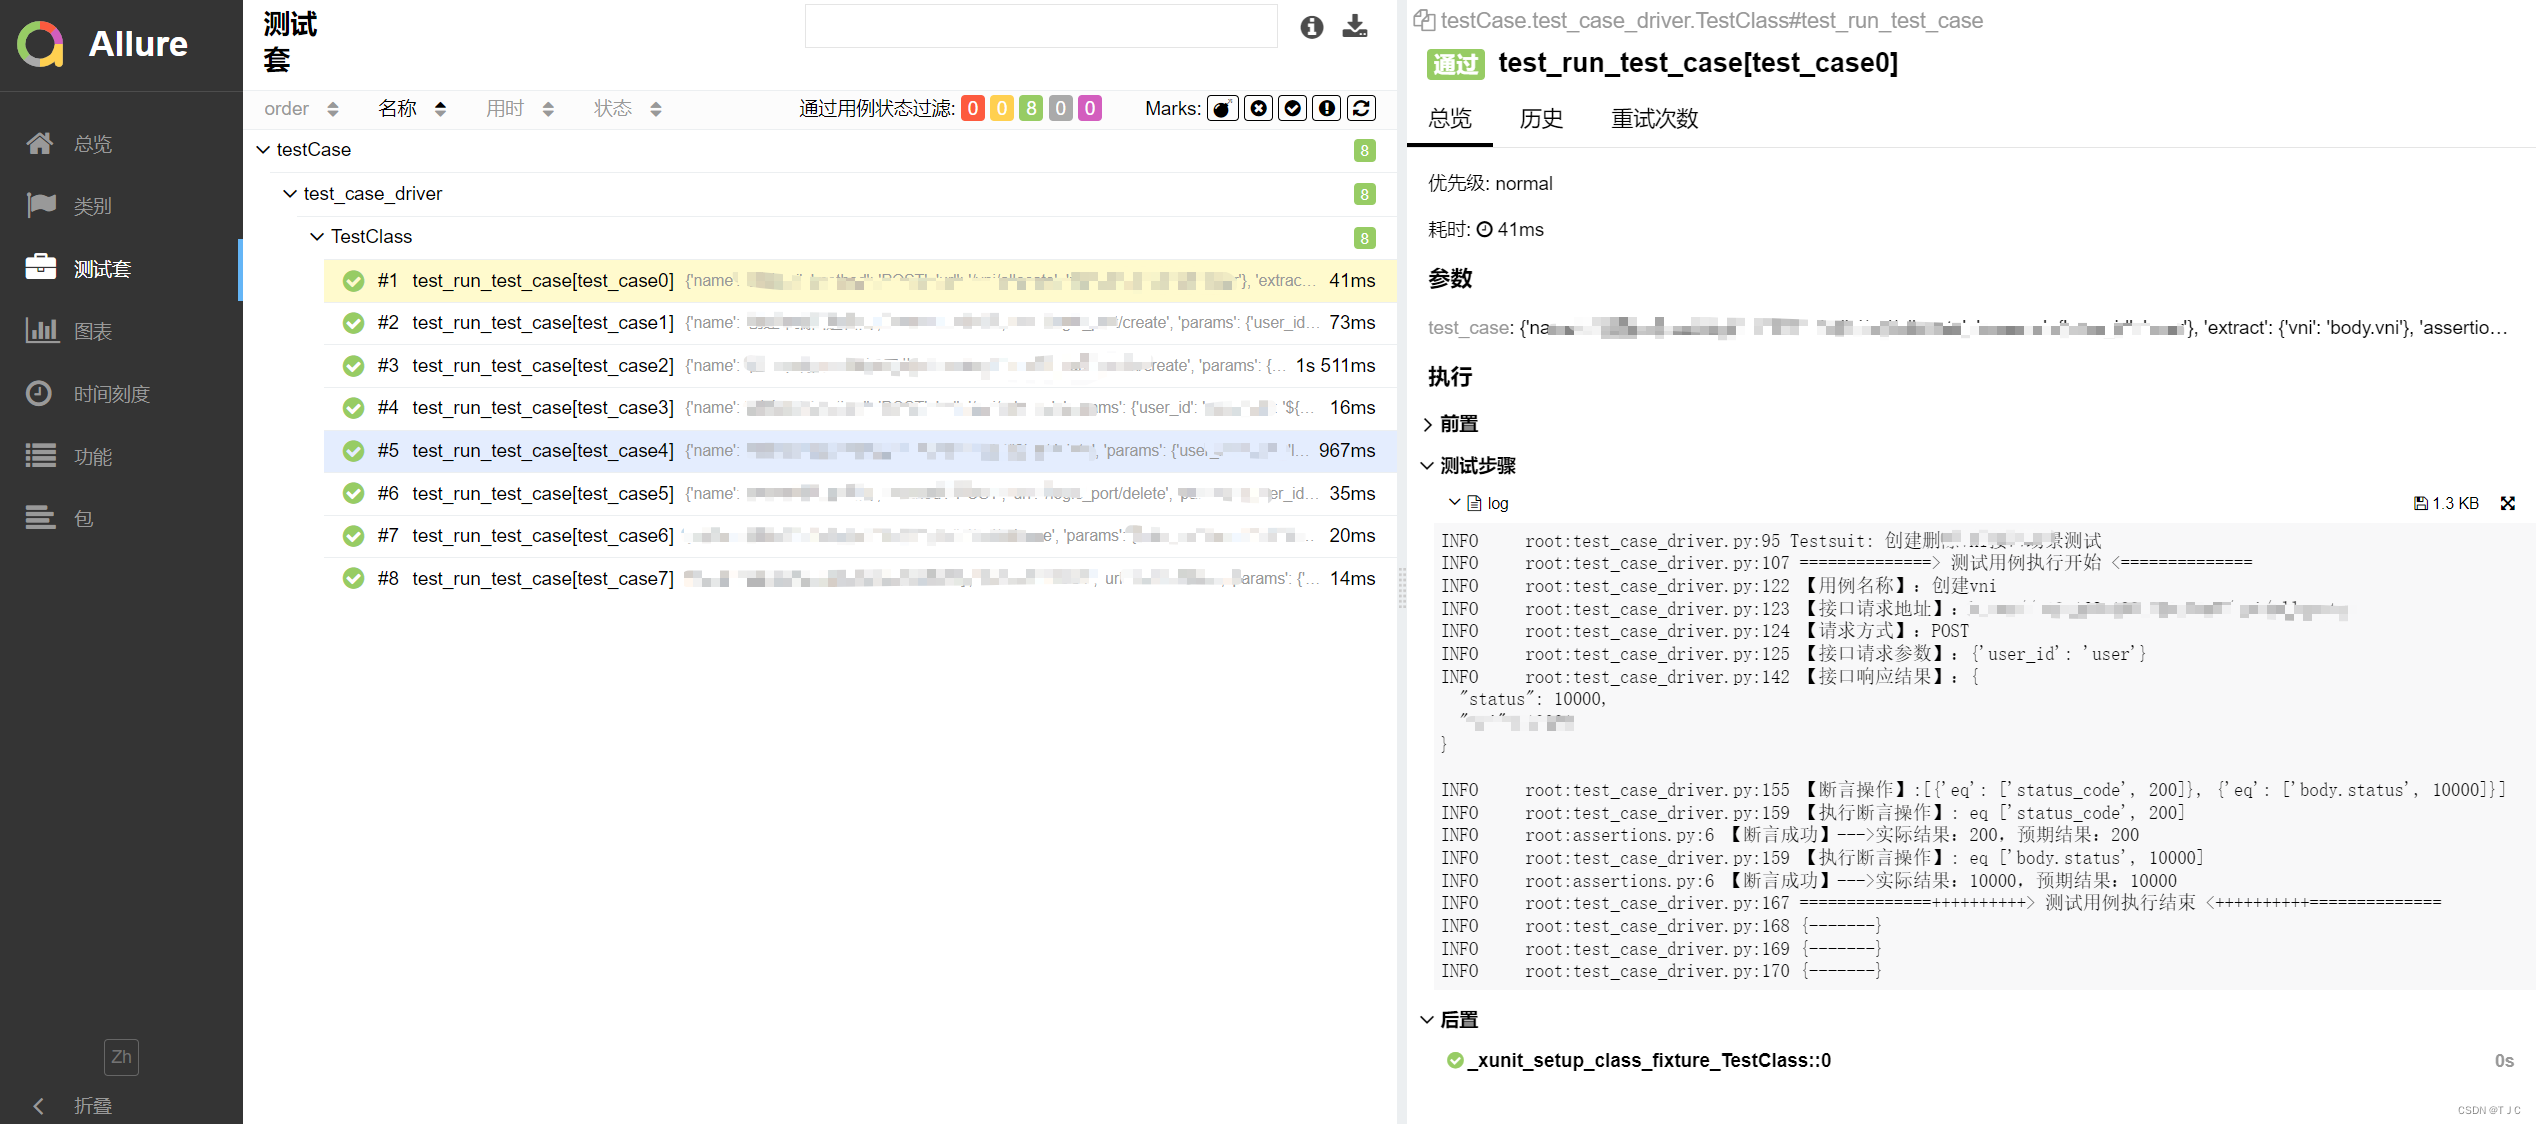Sort the tree by 名称 (name)

(x=412, y=109)
